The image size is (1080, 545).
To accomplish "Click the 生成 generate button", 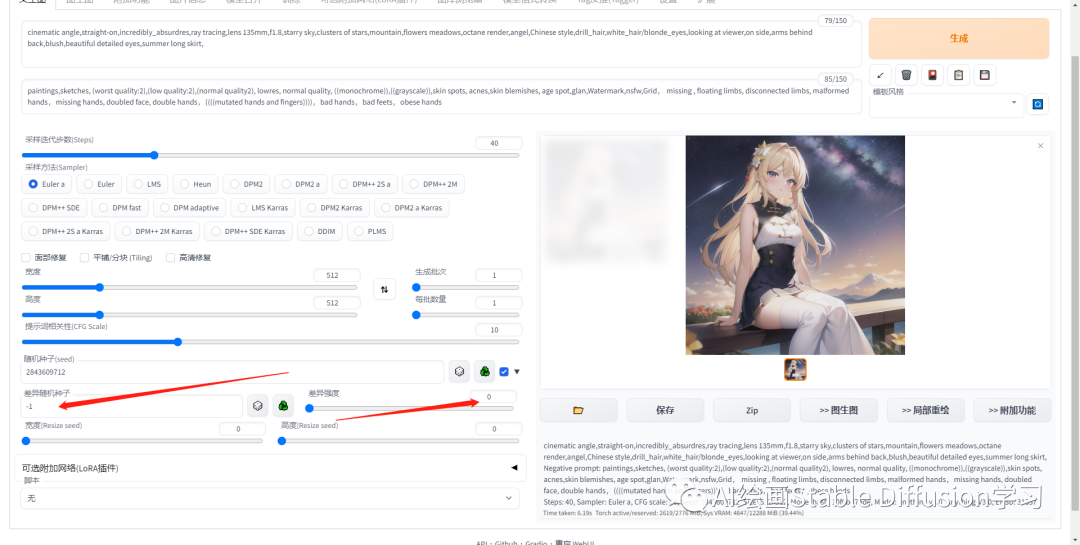I will (x=959, y=39).
